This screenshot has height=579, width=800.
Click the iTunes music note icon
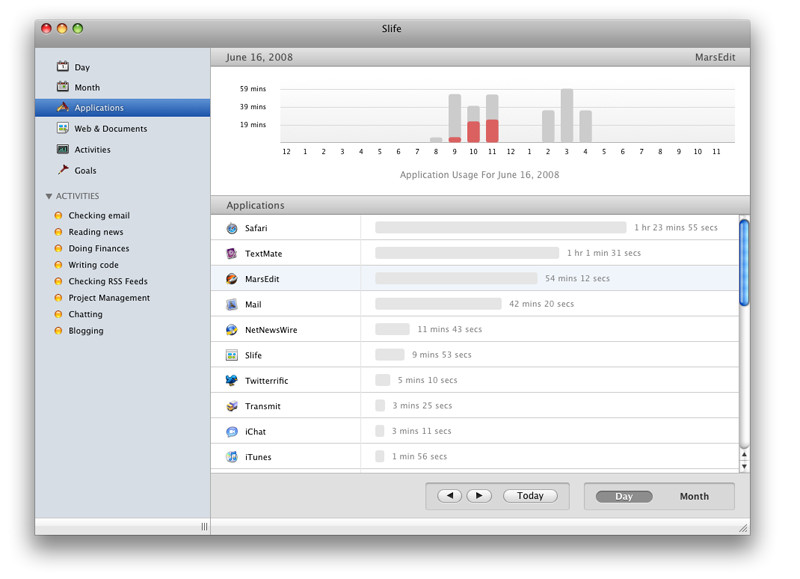[232, 457]
